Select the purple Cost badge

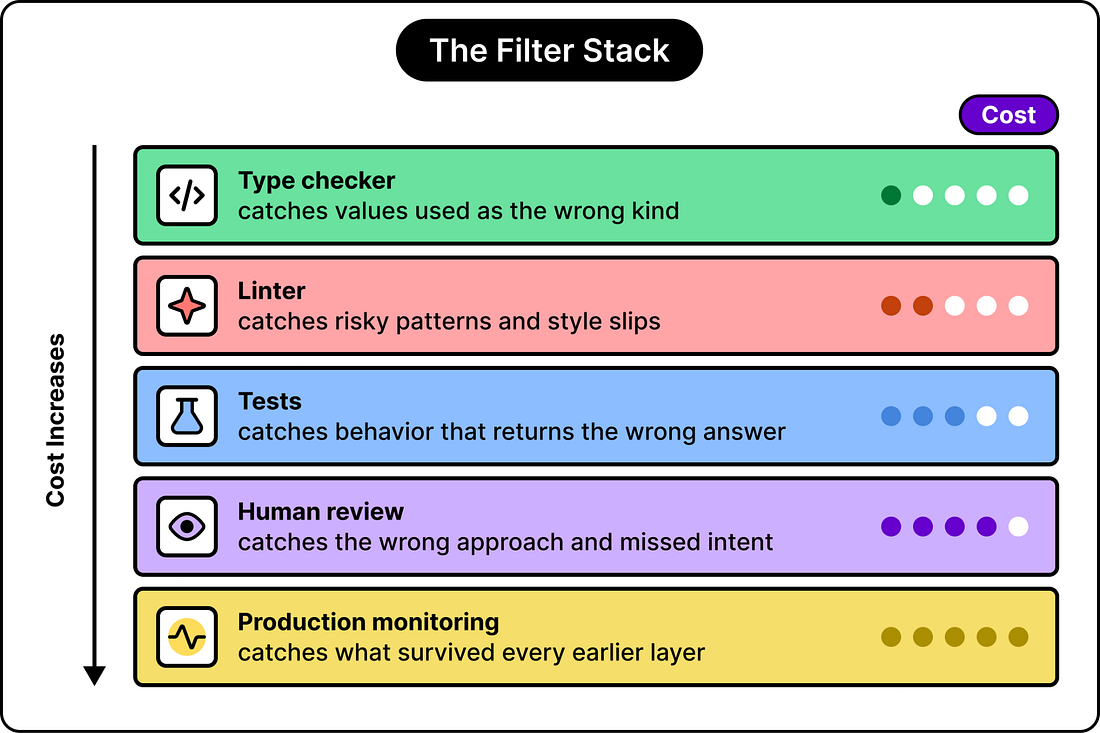tap(1008, 114)
